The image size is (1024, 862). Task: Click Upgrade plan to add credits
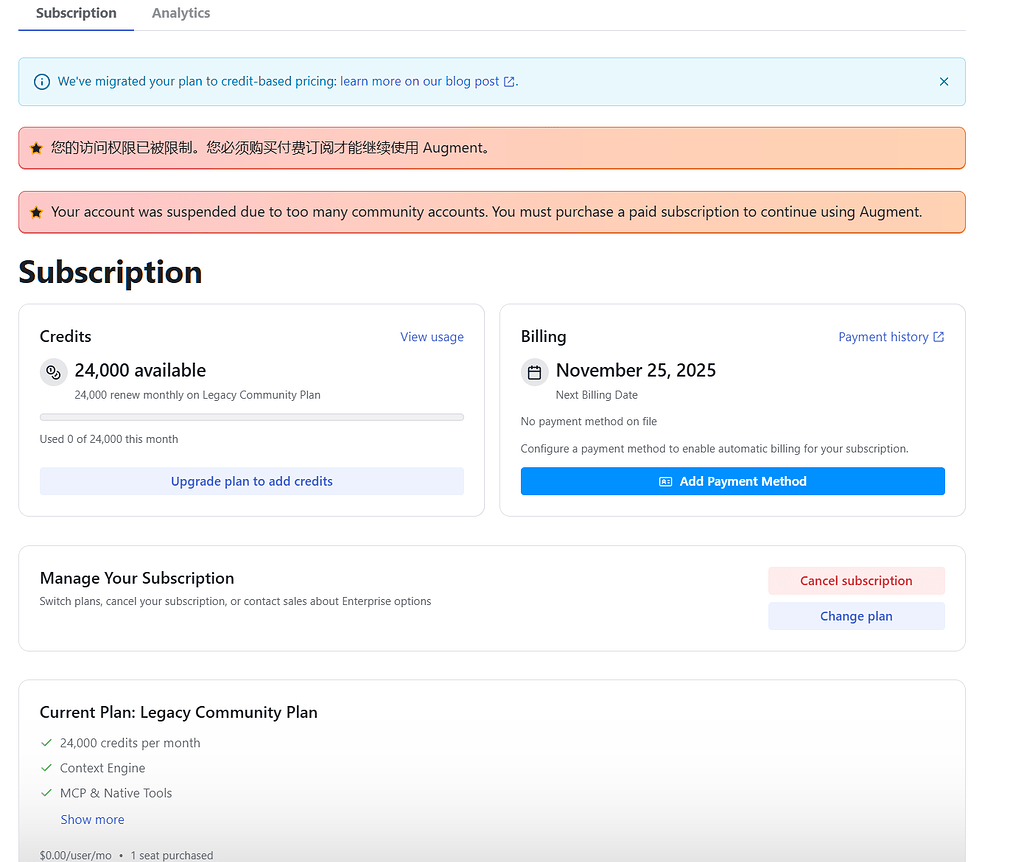251,481
